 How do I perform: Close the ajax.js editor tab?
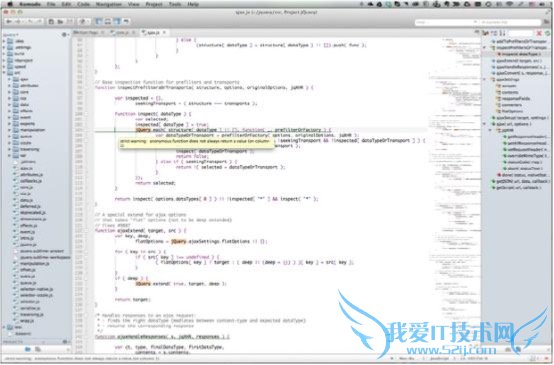(x=164, y=33)
